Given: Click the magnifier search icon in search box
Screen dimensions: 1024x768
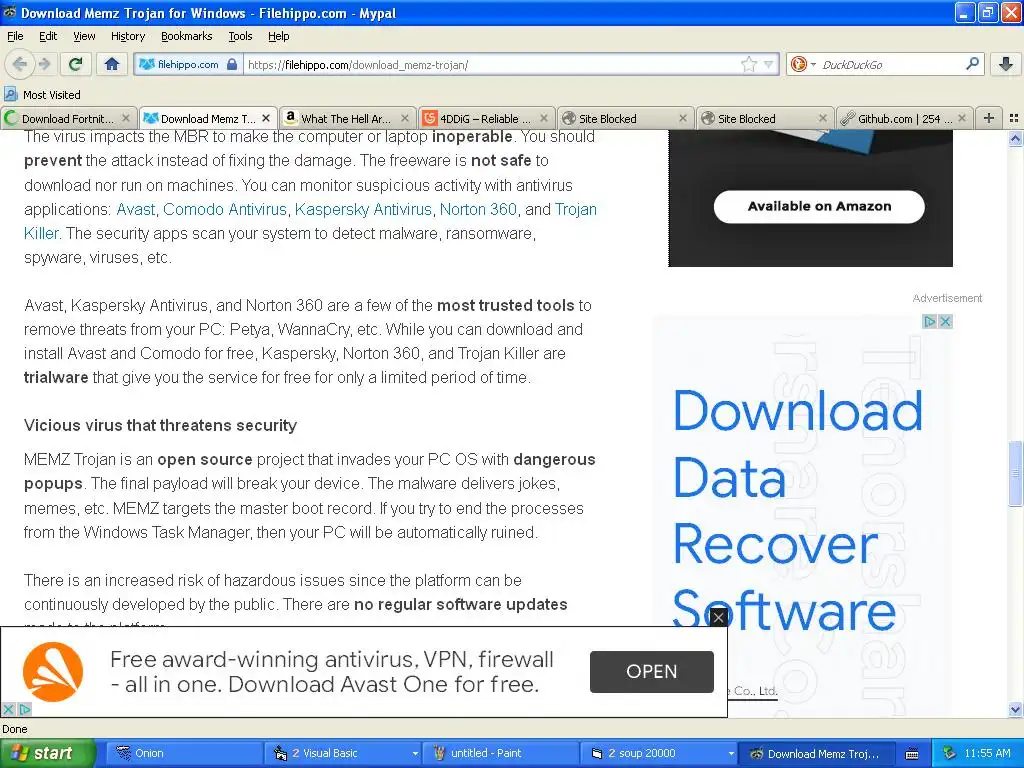Looking at the screenshot, I should point(972,64).
